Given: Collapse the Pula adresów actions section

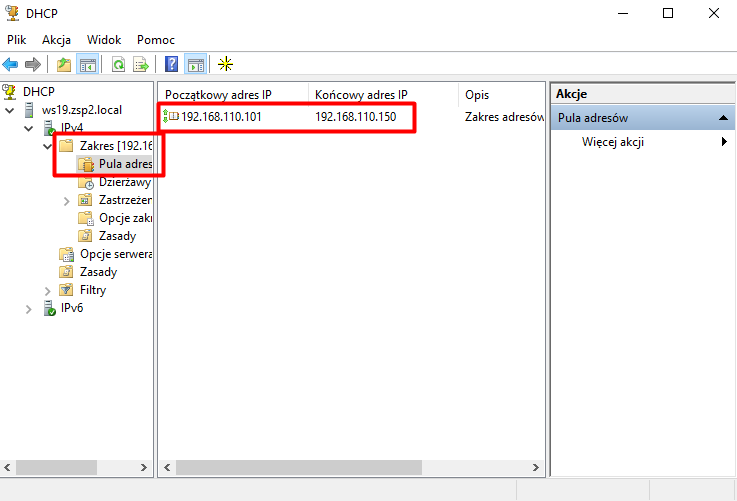Looking at the screenshot, I should tap(719, 118).
